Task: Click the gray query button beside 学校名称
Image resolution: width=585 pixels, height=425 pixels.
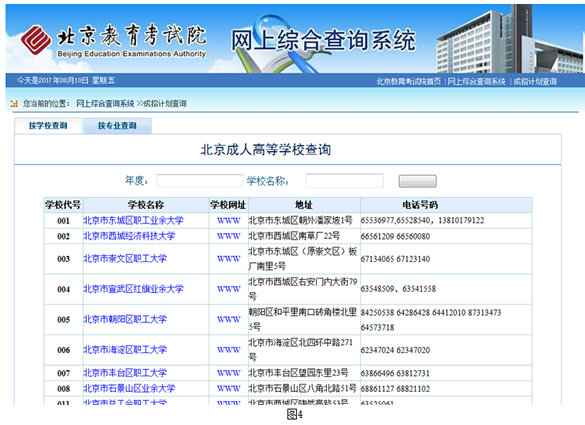Action: (417, 181)
